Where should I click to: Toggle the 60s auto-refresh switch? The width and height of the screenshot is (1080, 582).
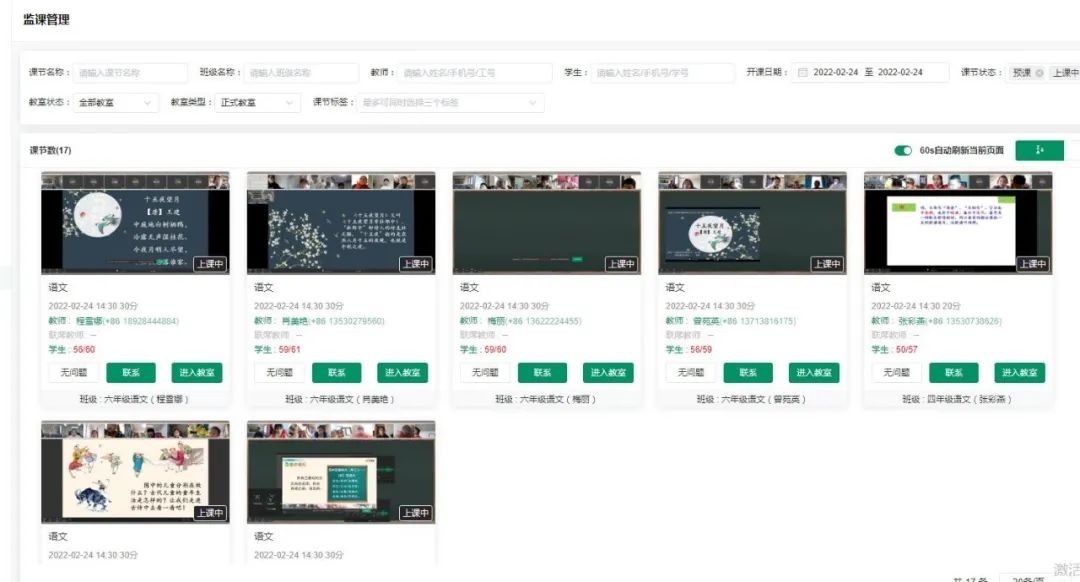[903, 151]
